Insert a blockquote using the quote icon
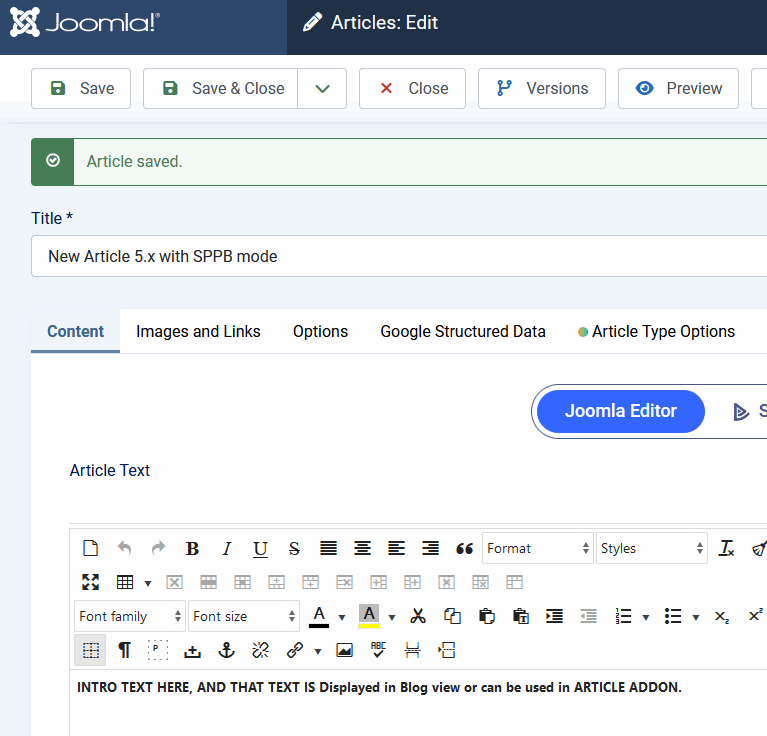Screen dimensions: 767x736 [x=464, y=548]
